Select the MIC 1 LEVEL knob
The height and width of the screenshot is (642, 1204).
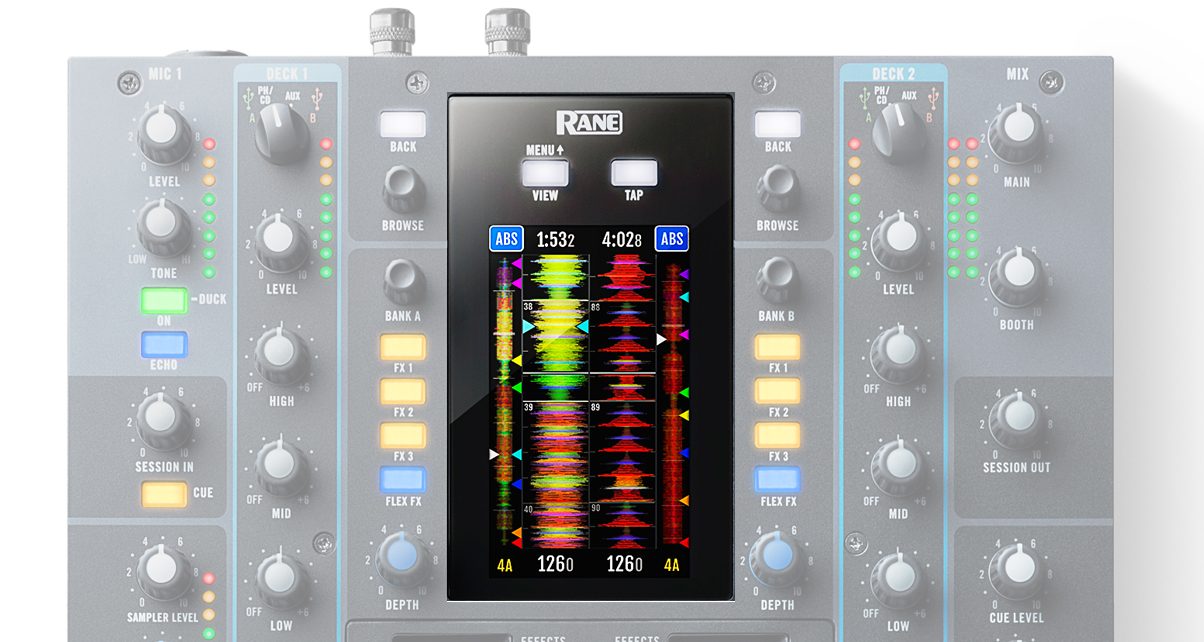(x=164, y=135)
